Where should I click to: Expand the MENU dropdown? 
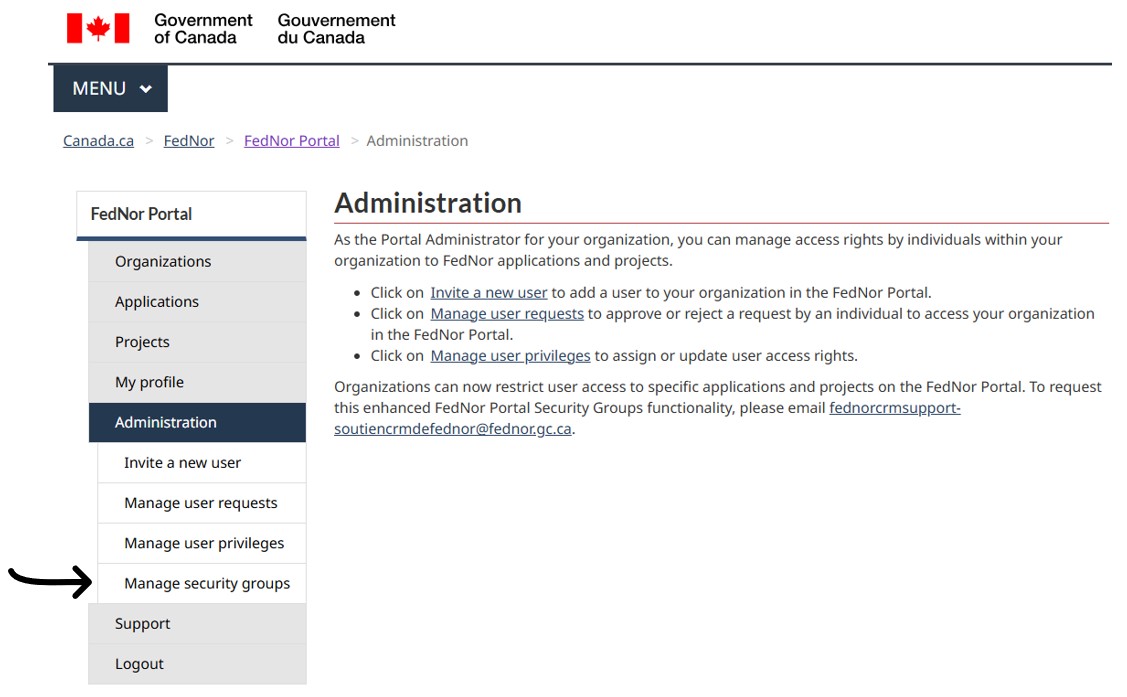(x=111, y=88)
